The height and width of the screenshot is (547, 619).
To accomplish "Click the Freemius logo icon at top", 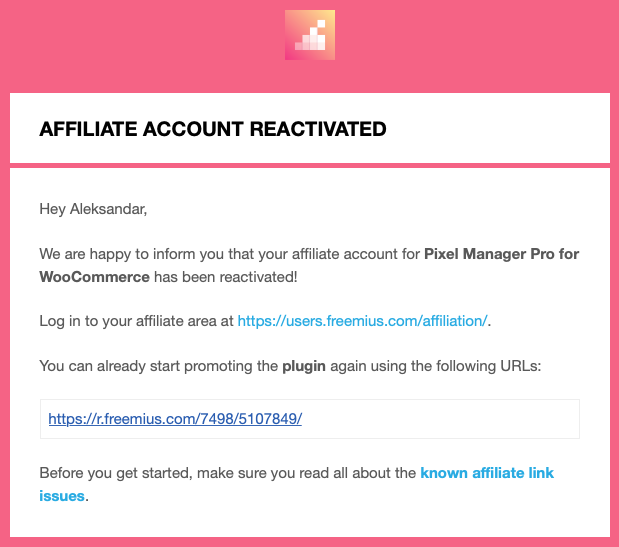I will click(310, 35).
